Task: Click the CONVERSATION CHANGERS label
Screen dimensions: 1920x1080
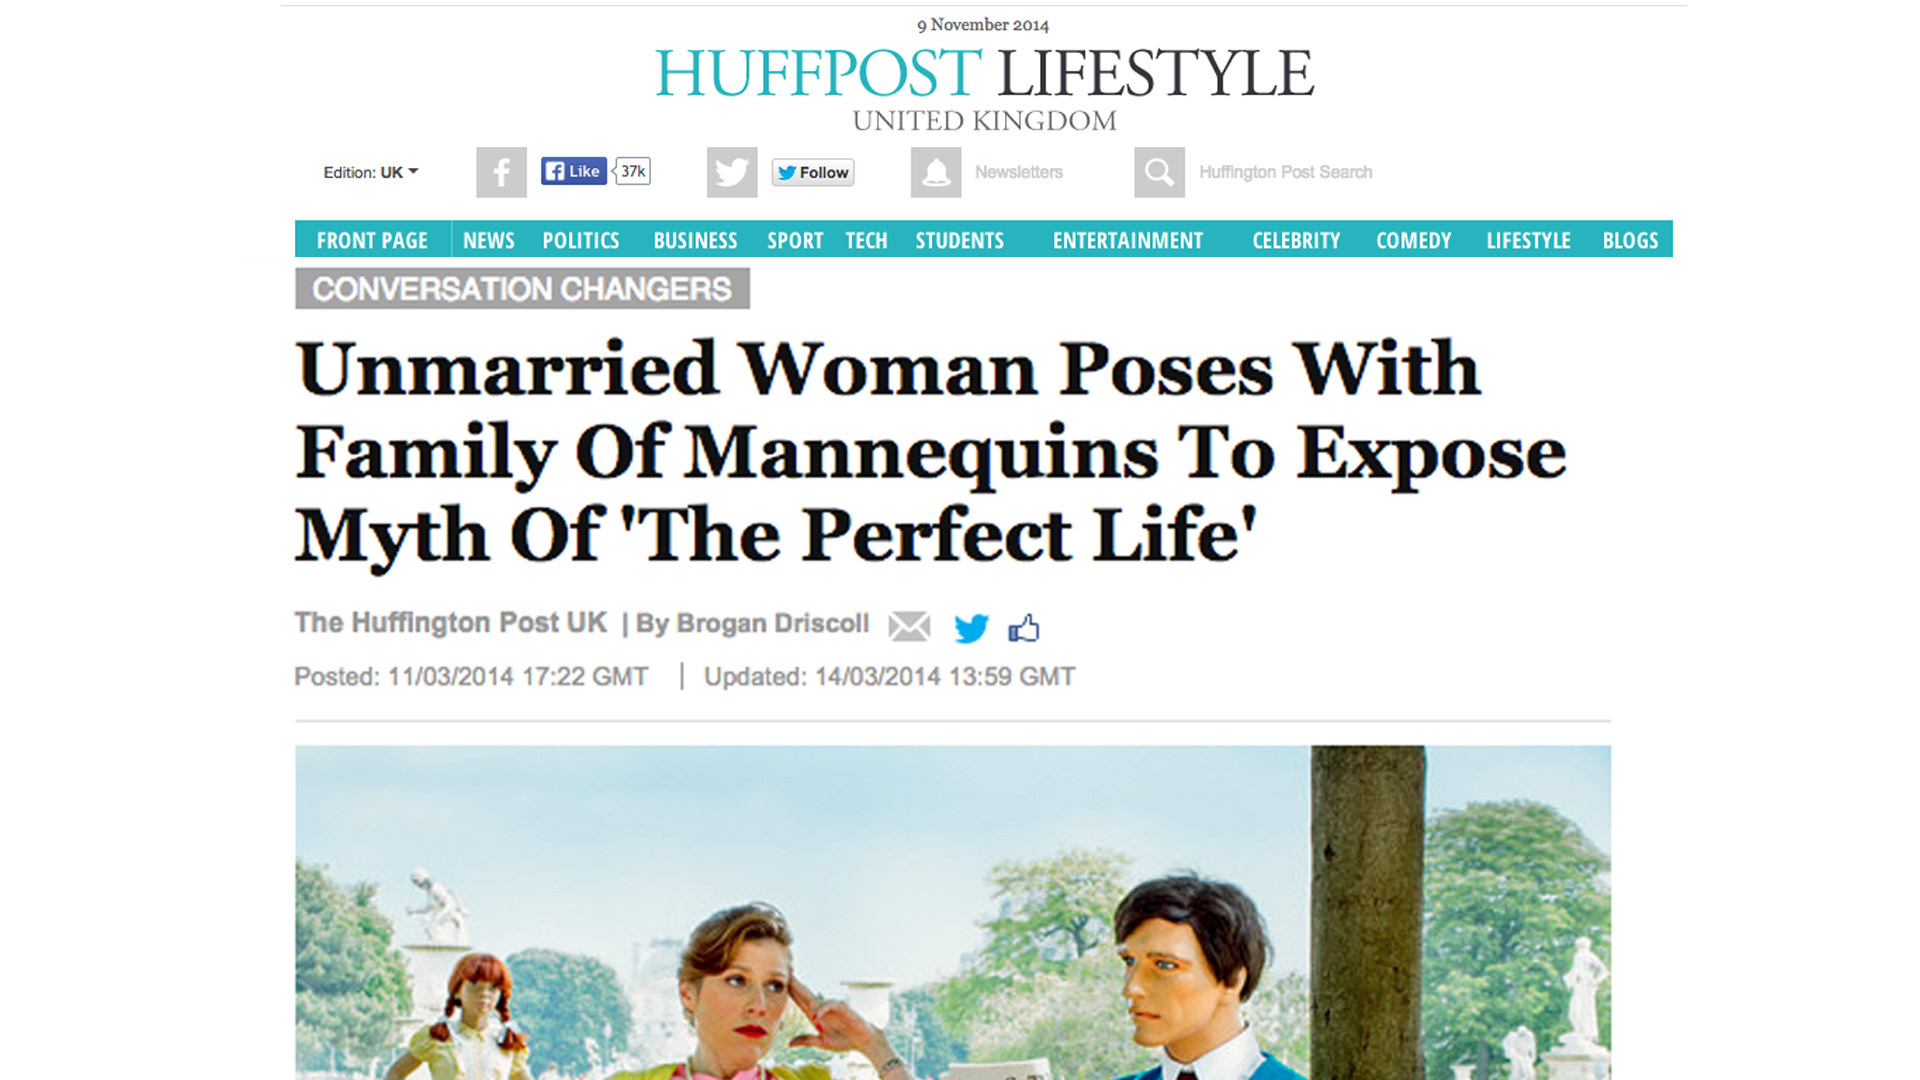Action: click(x=522, y=289)
